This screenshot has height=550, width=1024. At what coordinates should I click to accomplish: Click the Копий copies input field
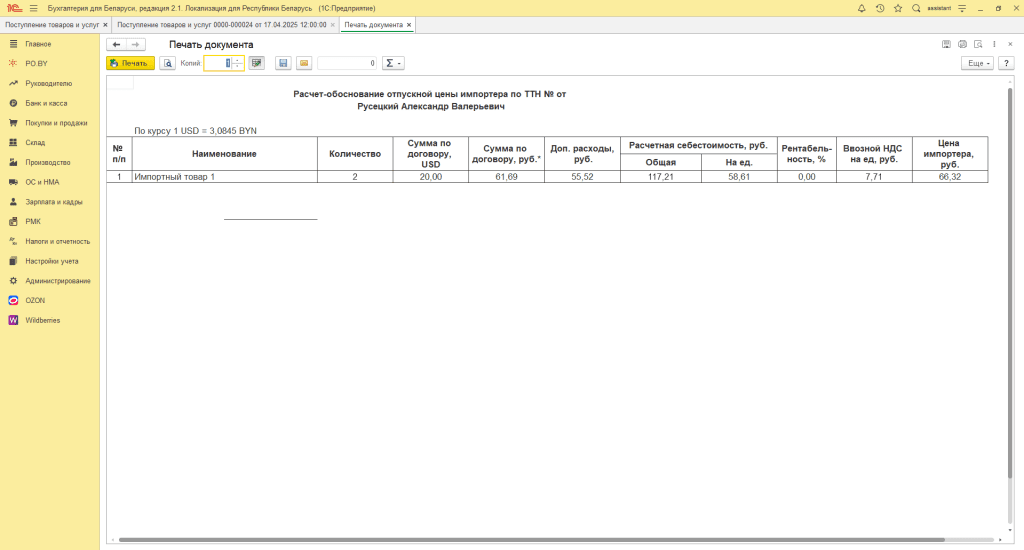pyautogui.click(x=218, y=63)
